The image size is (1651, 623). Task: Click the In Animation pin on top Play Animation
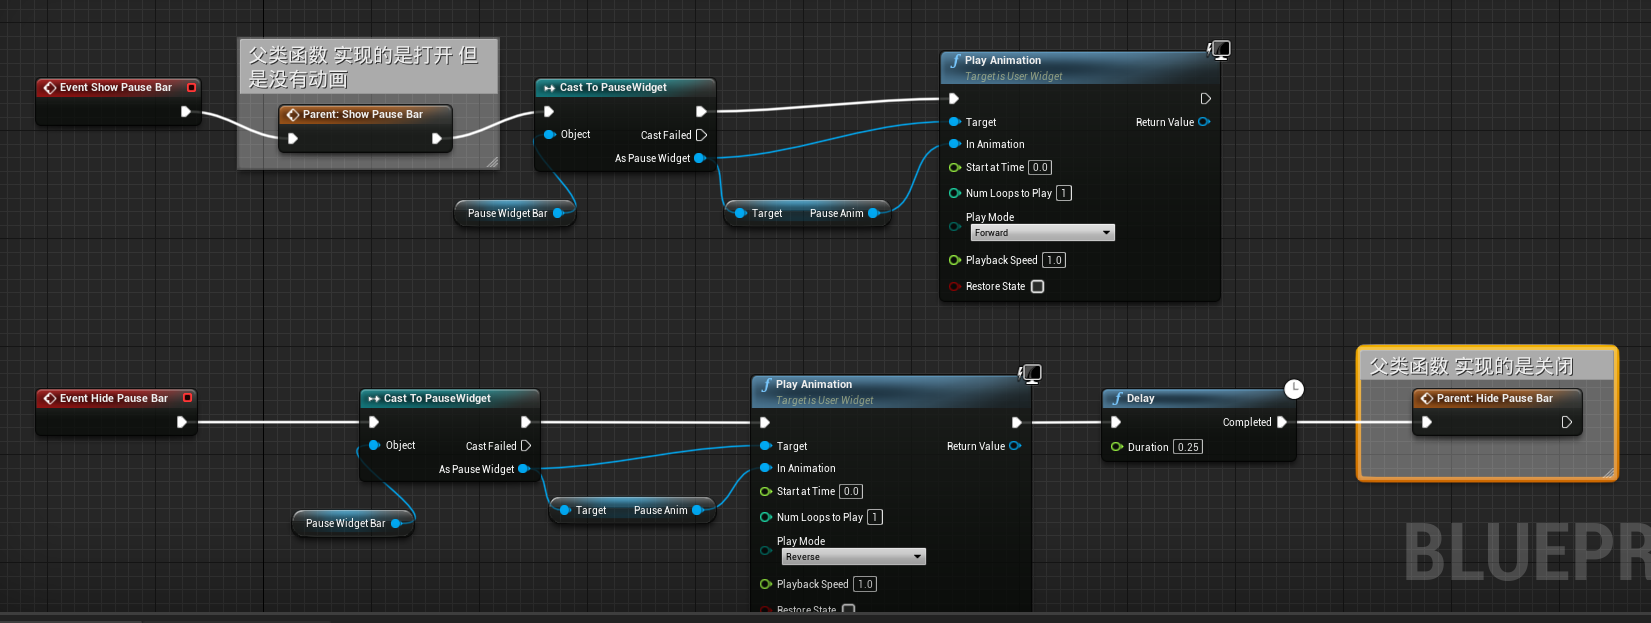tap(954, 144)
